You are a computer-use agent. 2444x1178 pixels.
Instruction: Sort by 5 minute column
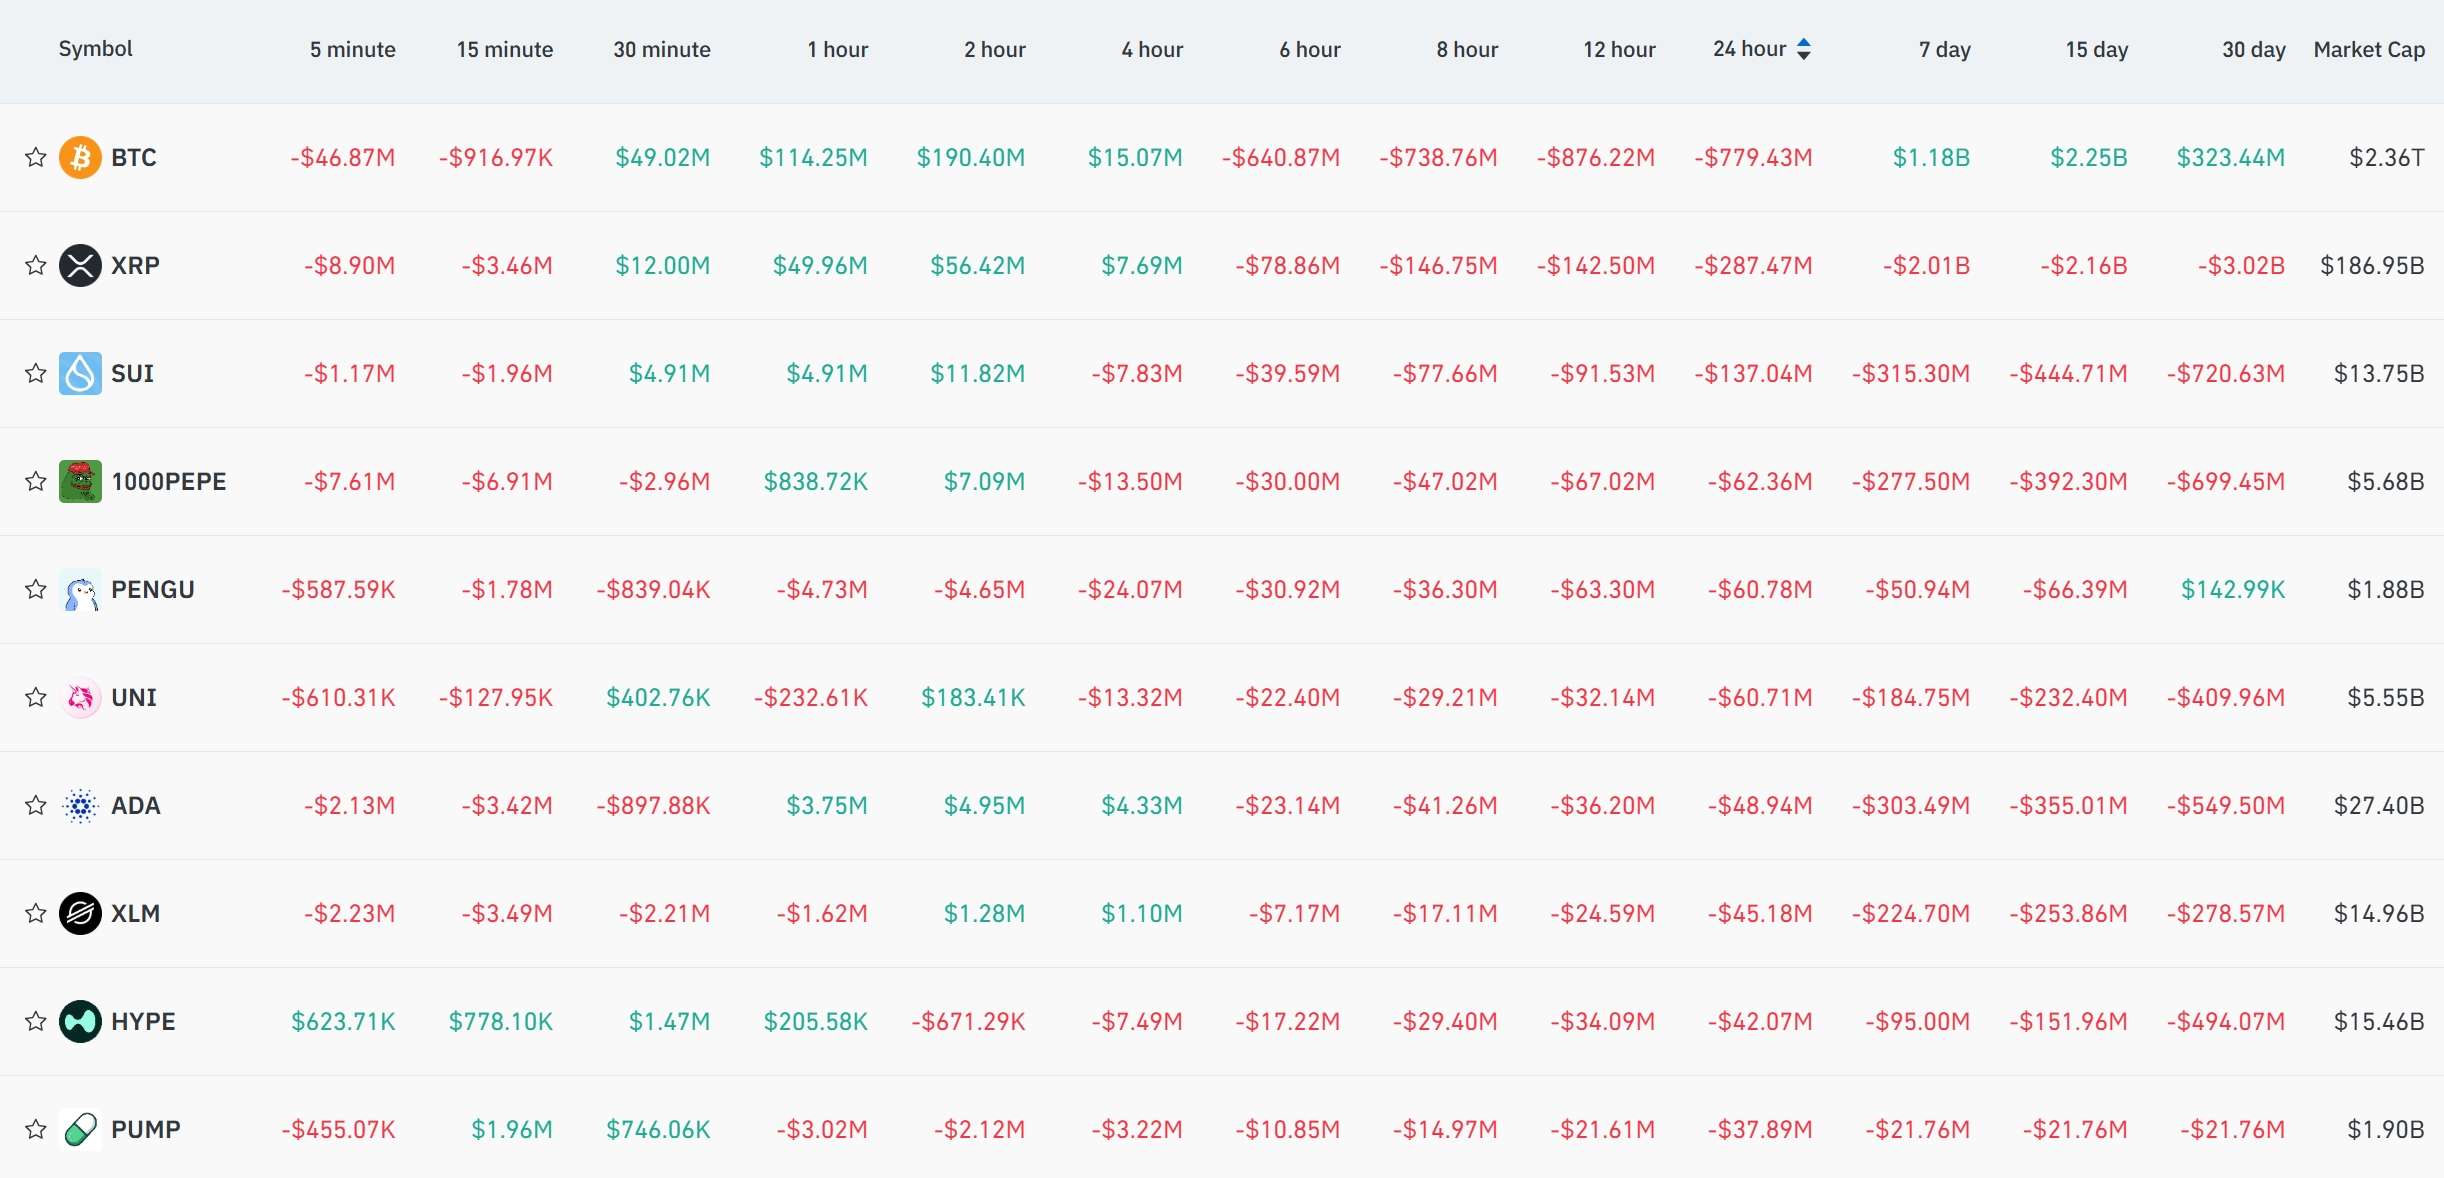pos(352,49)
